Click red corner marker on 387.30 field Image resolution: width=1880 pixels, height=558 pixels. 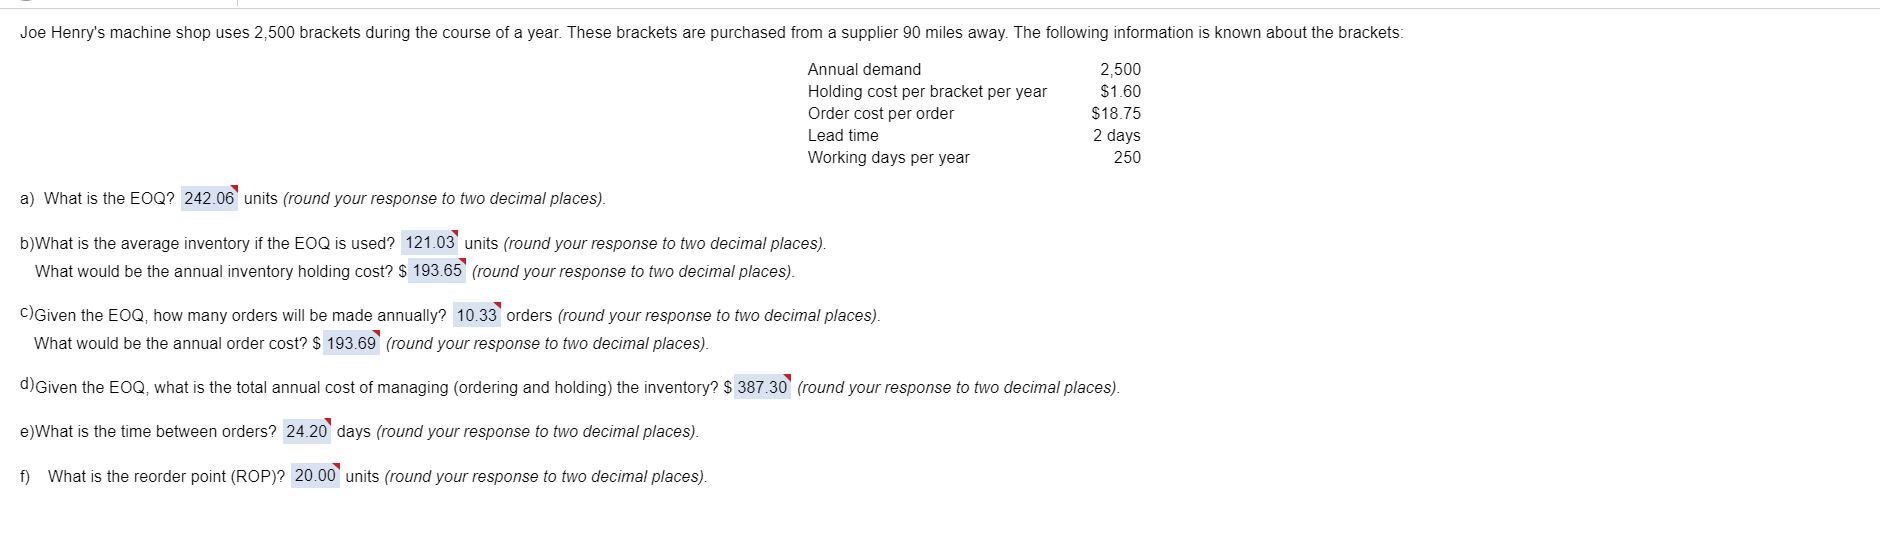[x=787, y=378]
